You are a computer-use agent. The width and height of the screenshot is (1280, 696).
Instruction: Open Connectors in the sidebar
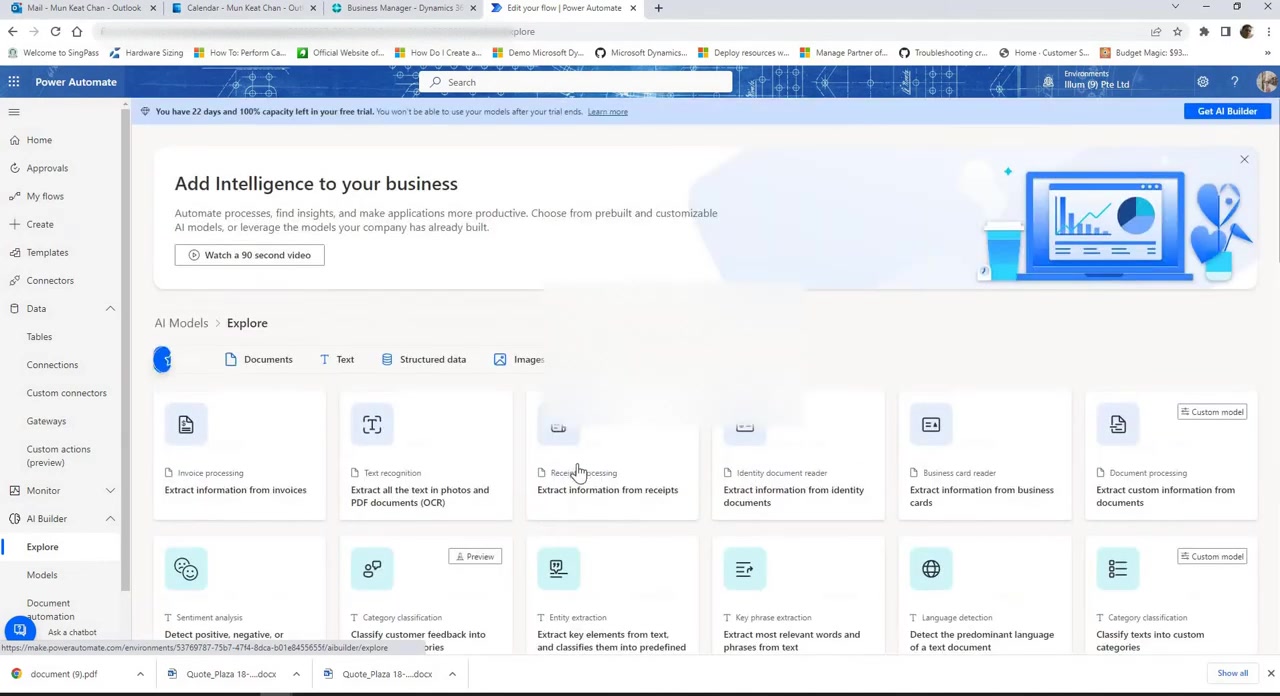pos(50,280)
